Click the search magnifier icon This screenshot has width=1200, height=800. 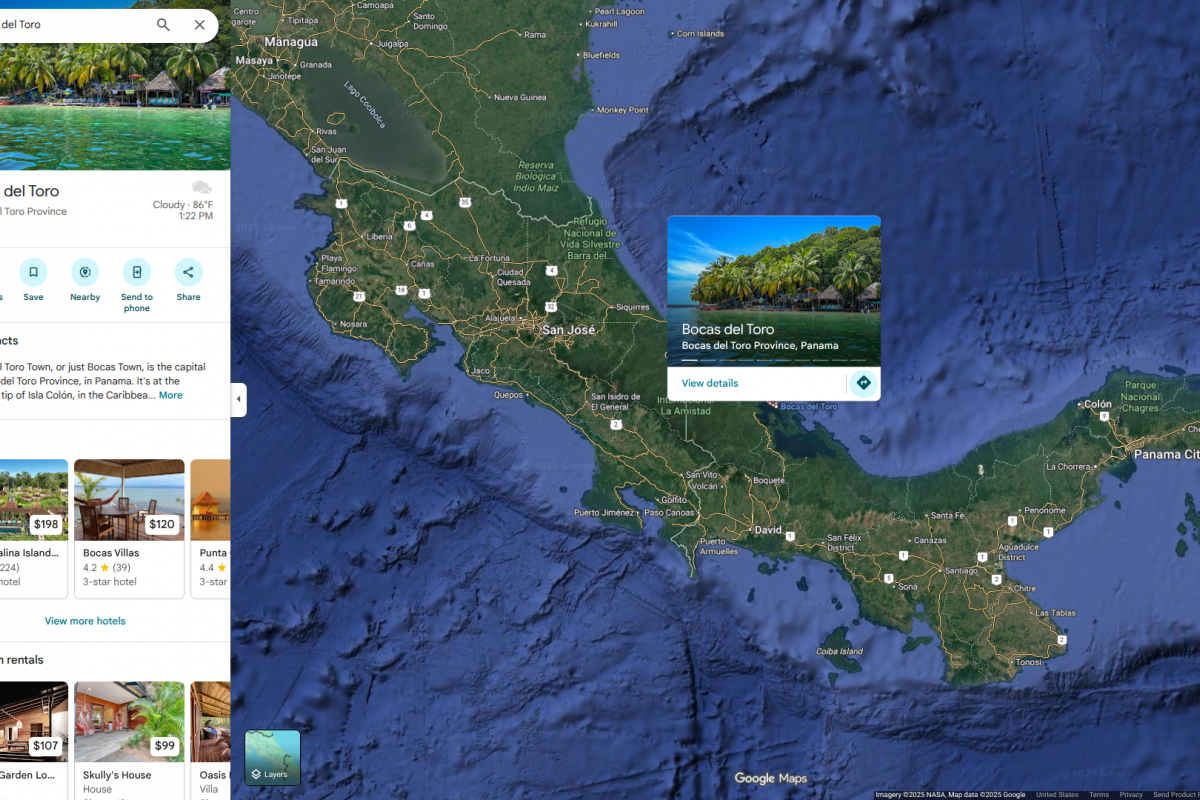coord(163,25)
